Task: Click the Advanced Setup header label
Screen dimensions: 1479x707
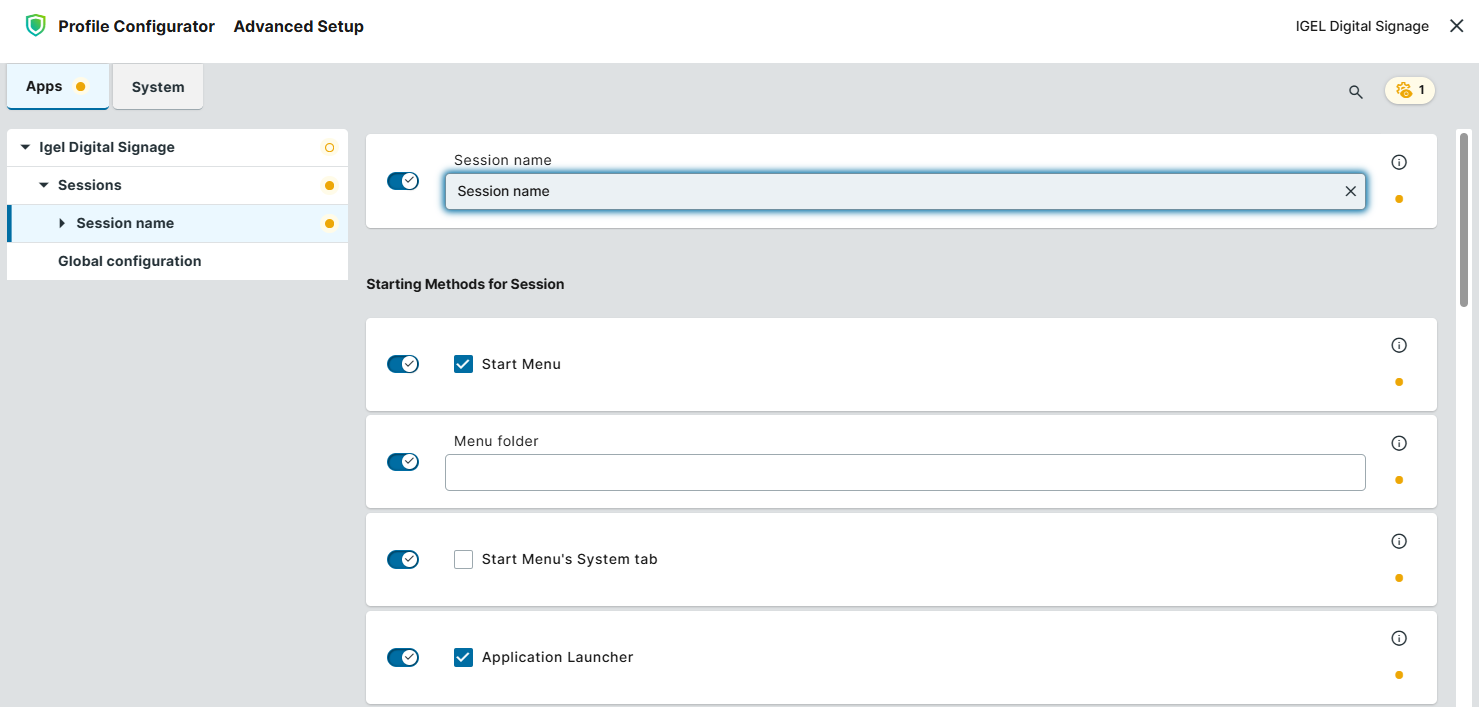Action: [x=299, y=27]
